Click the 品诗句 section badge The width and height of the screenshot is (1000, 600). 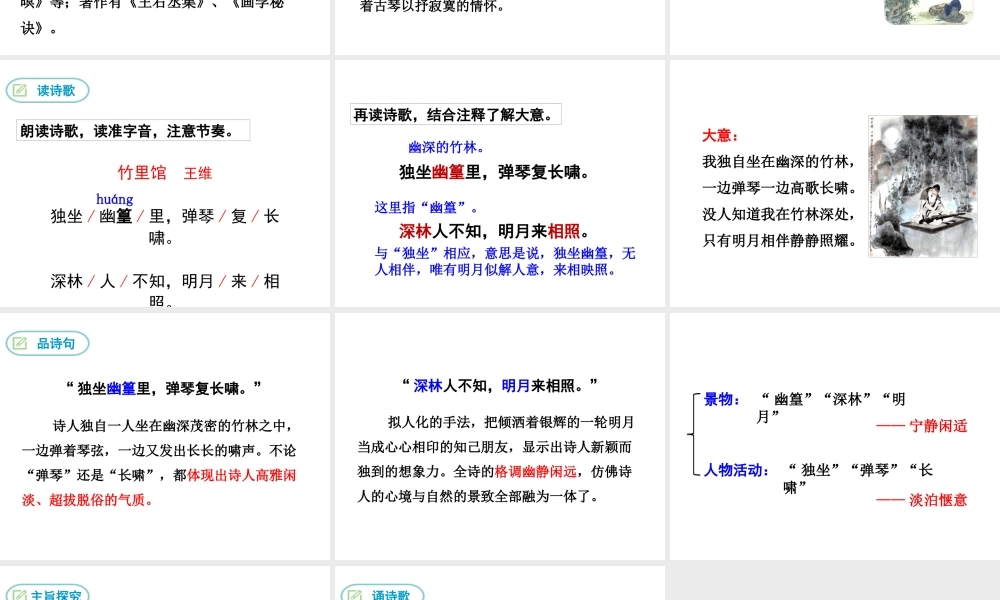pos(47,344)
